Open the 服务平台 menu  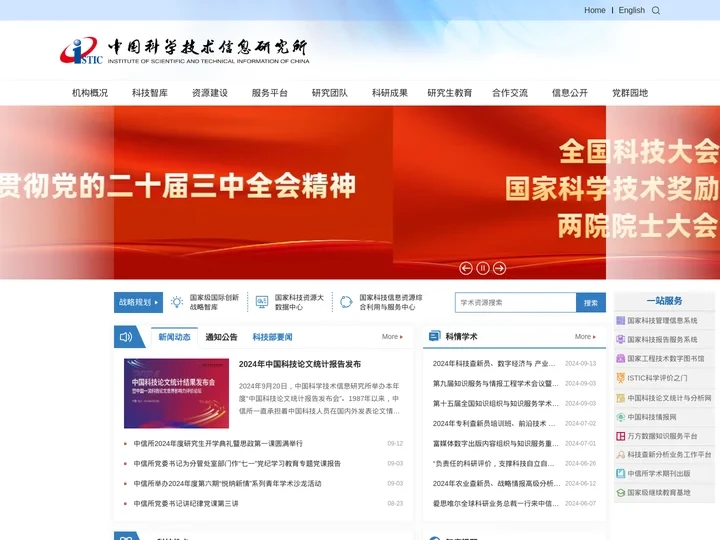[x=270, y=93]
